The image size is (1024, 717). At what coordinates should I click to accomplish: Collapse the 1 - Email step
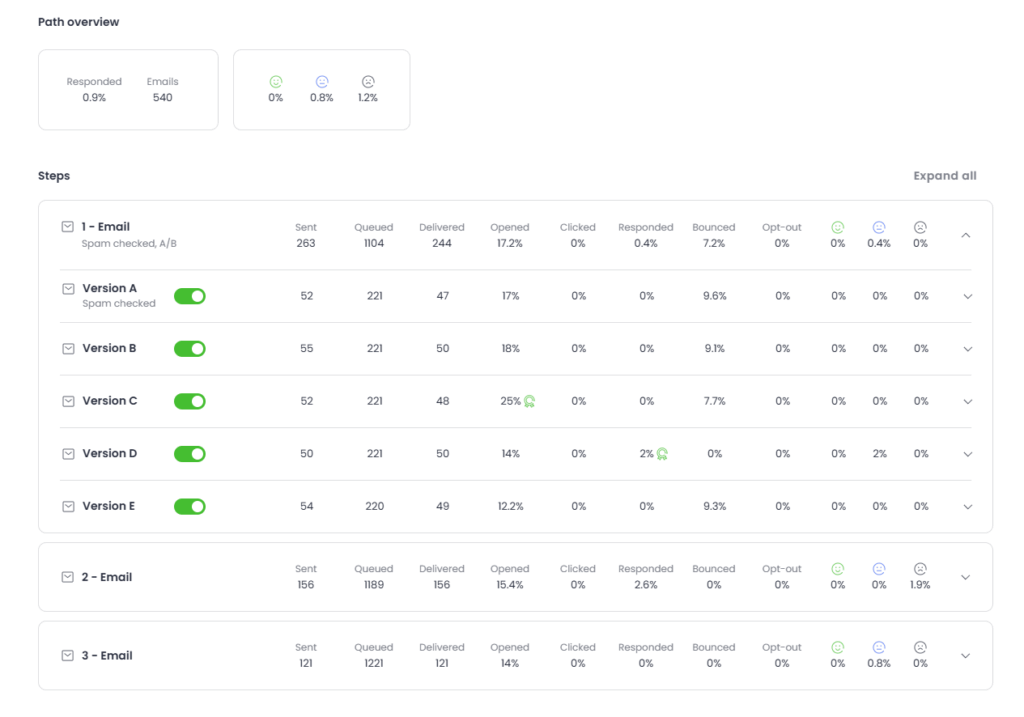coord(965,235)
